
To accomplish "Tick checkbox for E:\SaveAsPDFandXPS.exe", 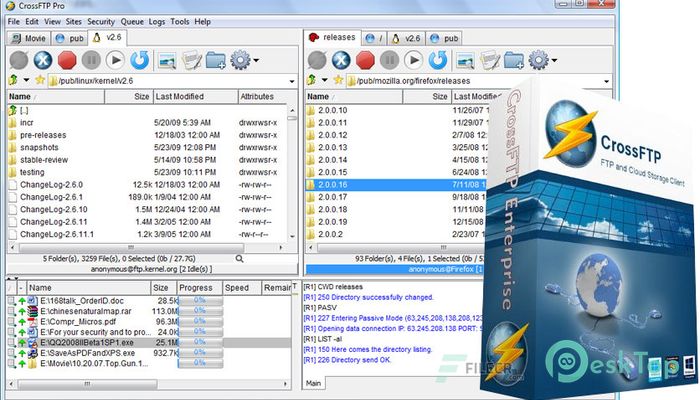I will pos(11,353).
